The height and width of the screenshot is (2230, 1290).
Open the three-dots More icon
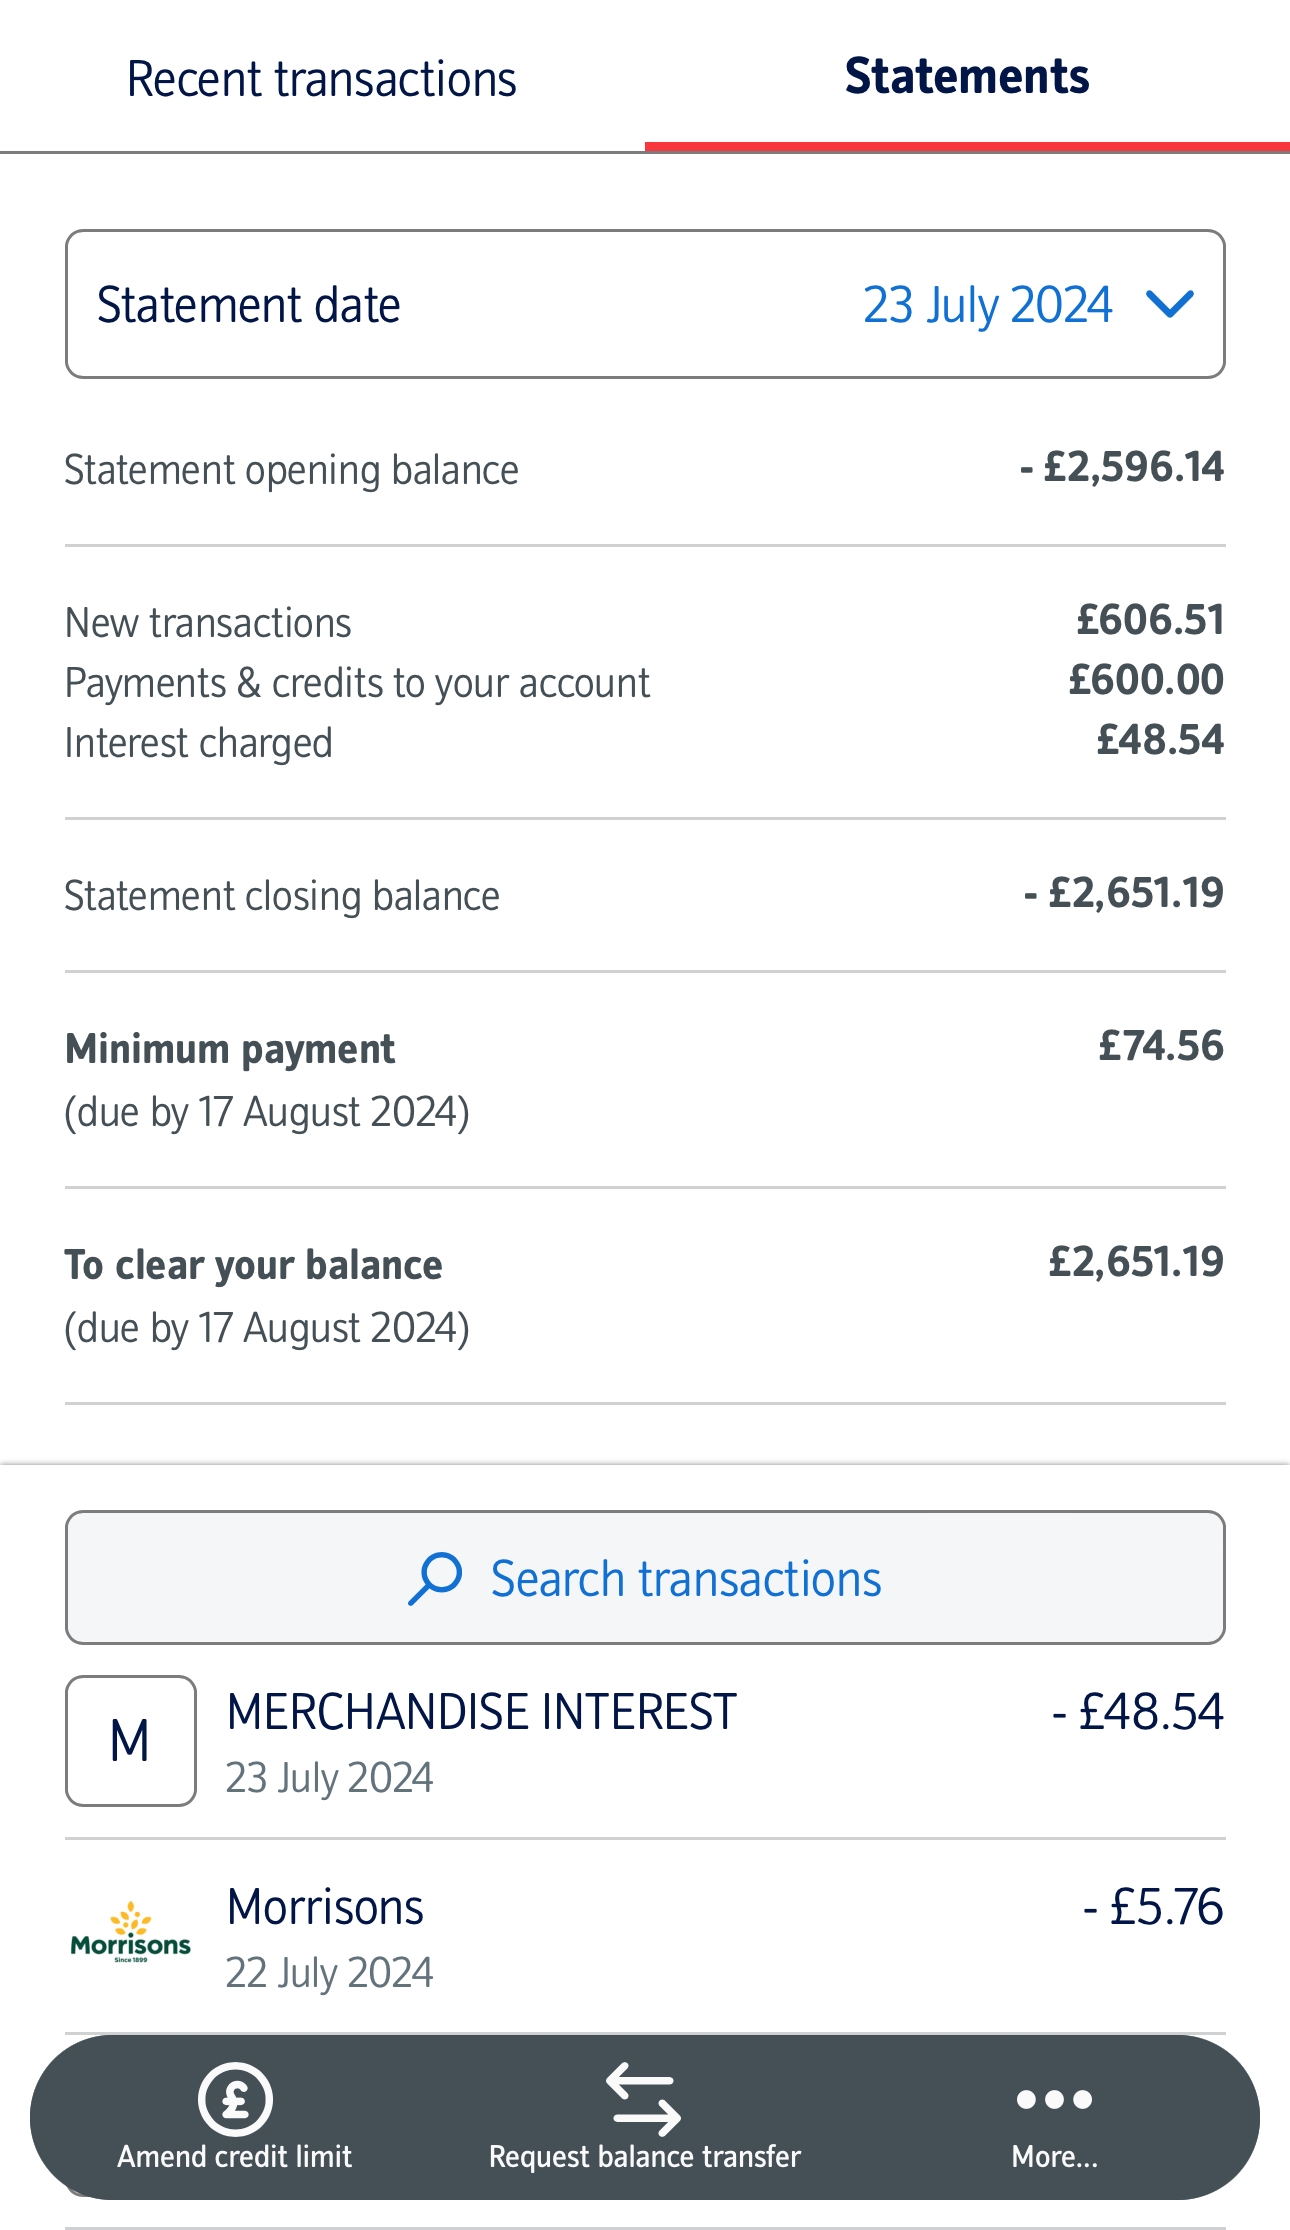[1054, 2099]
